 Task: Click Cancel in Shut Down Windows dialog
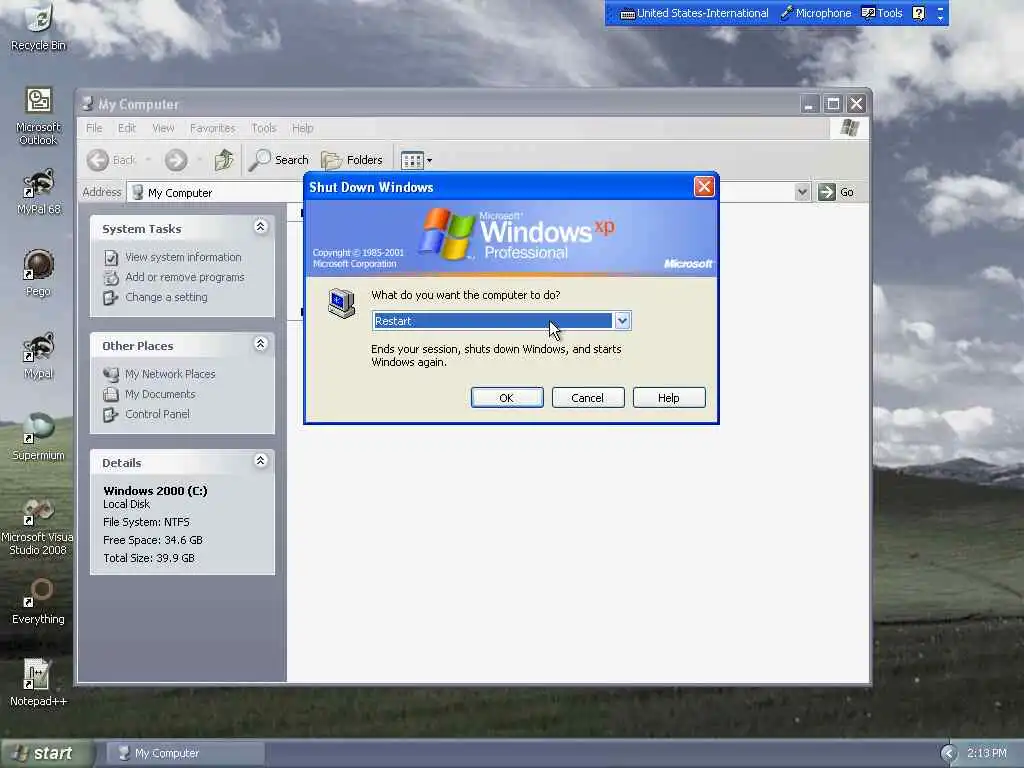pos(588,398)
